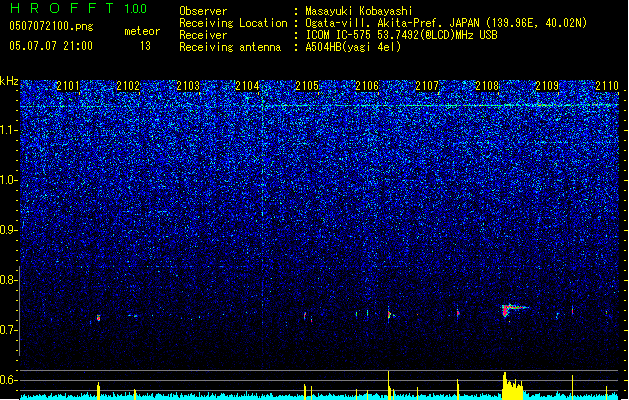Select the Ogata-vill. Akita-Pref. JAPAN location text
This screenshot has width=629, height=400.
[446, 23]
